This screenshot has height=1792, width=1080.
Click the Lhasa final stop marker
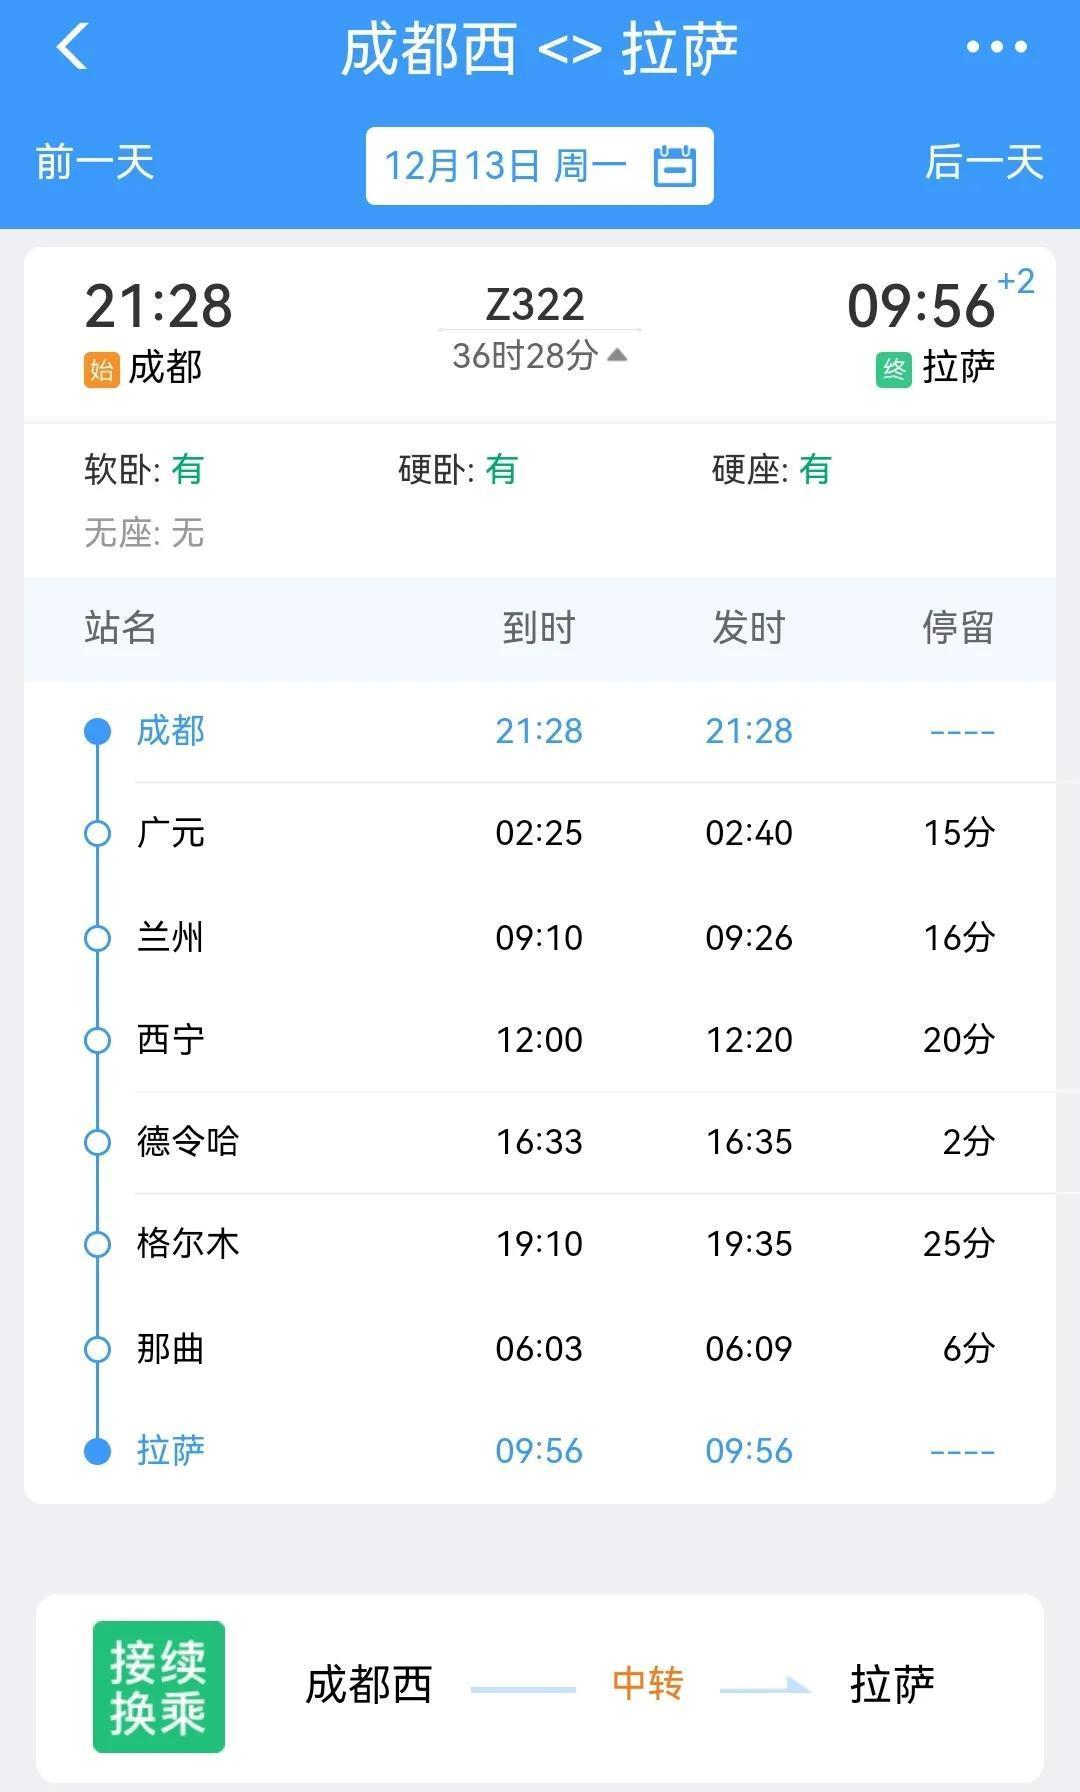coord(97,1451)
